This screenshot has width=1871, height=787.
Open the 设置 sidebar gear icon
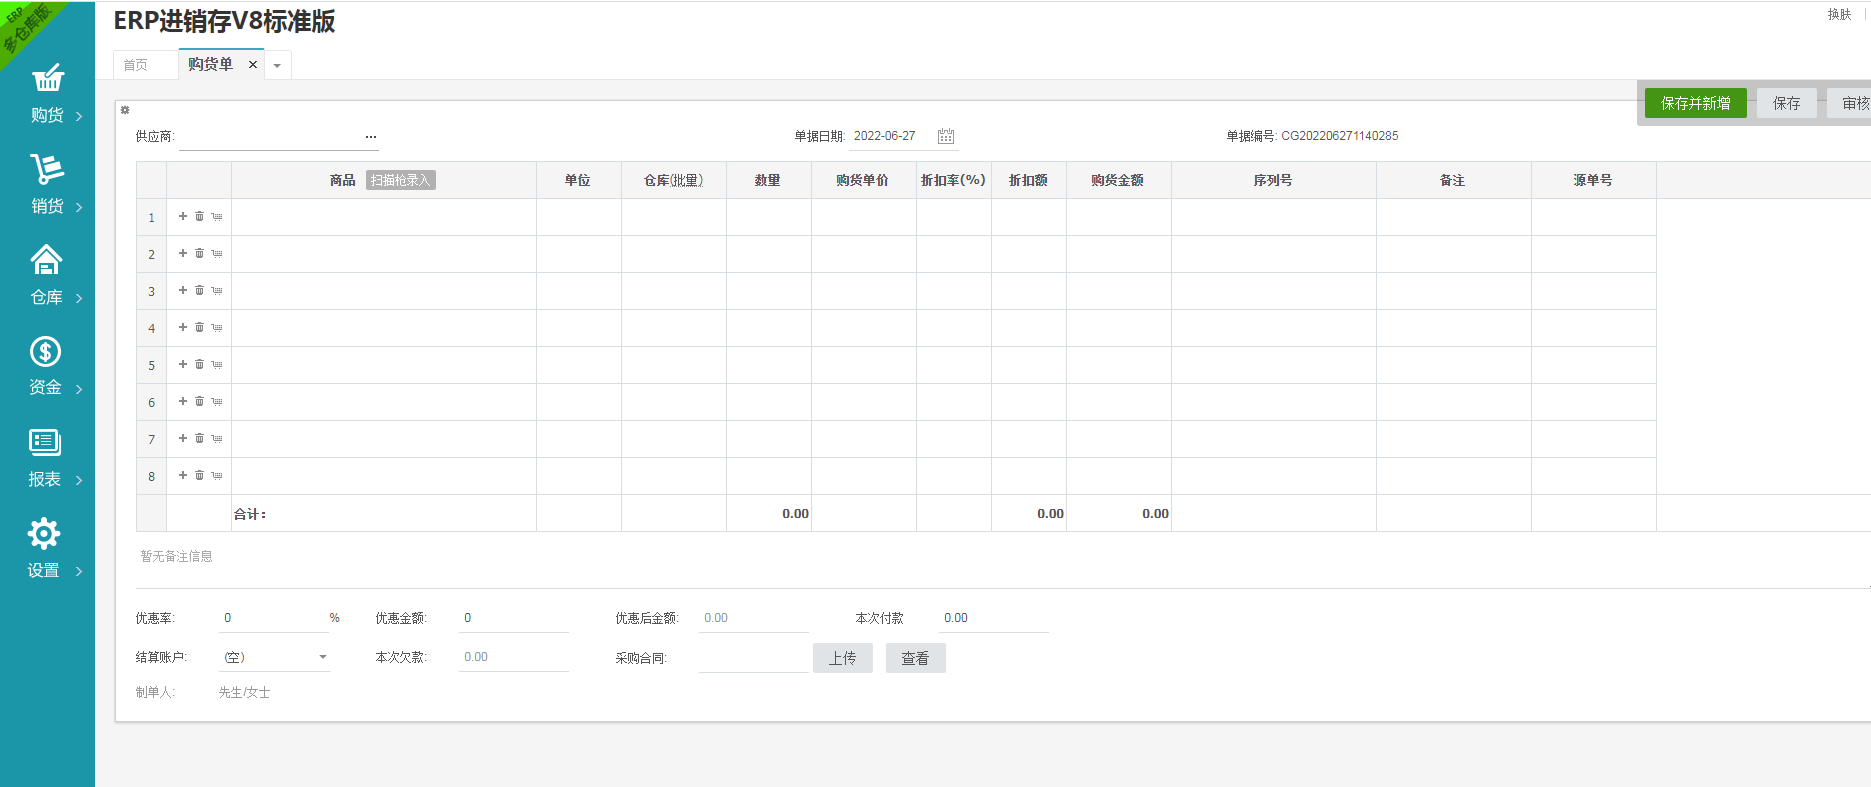coord(44,533)
